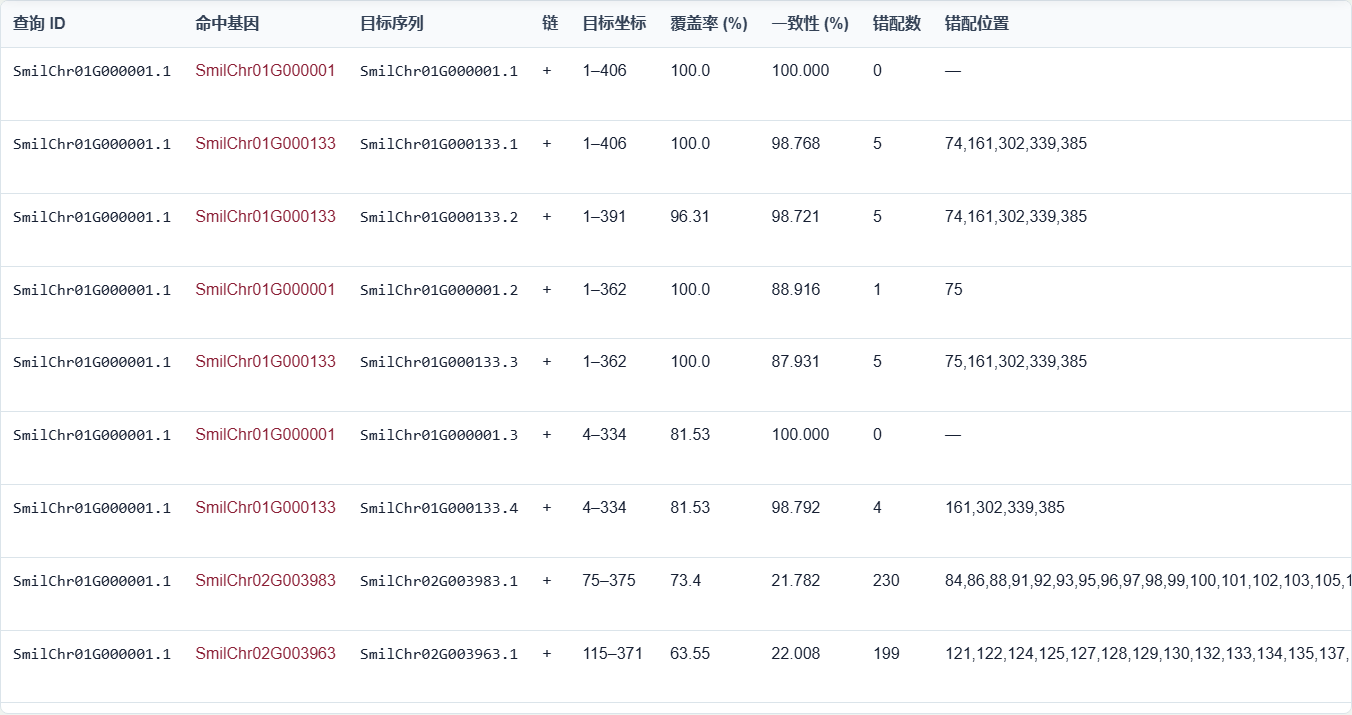Select target sequence SmilChr02G003963.1 cell
Image resolution: width=1352 pixels, height=715 pixels.
pos(439,654)
